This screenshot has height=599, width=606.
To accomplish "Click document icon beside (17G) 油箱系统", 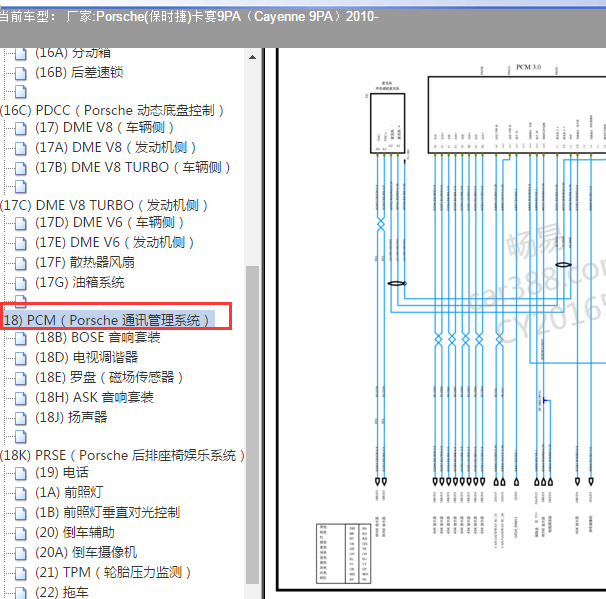I will [20, 283].
